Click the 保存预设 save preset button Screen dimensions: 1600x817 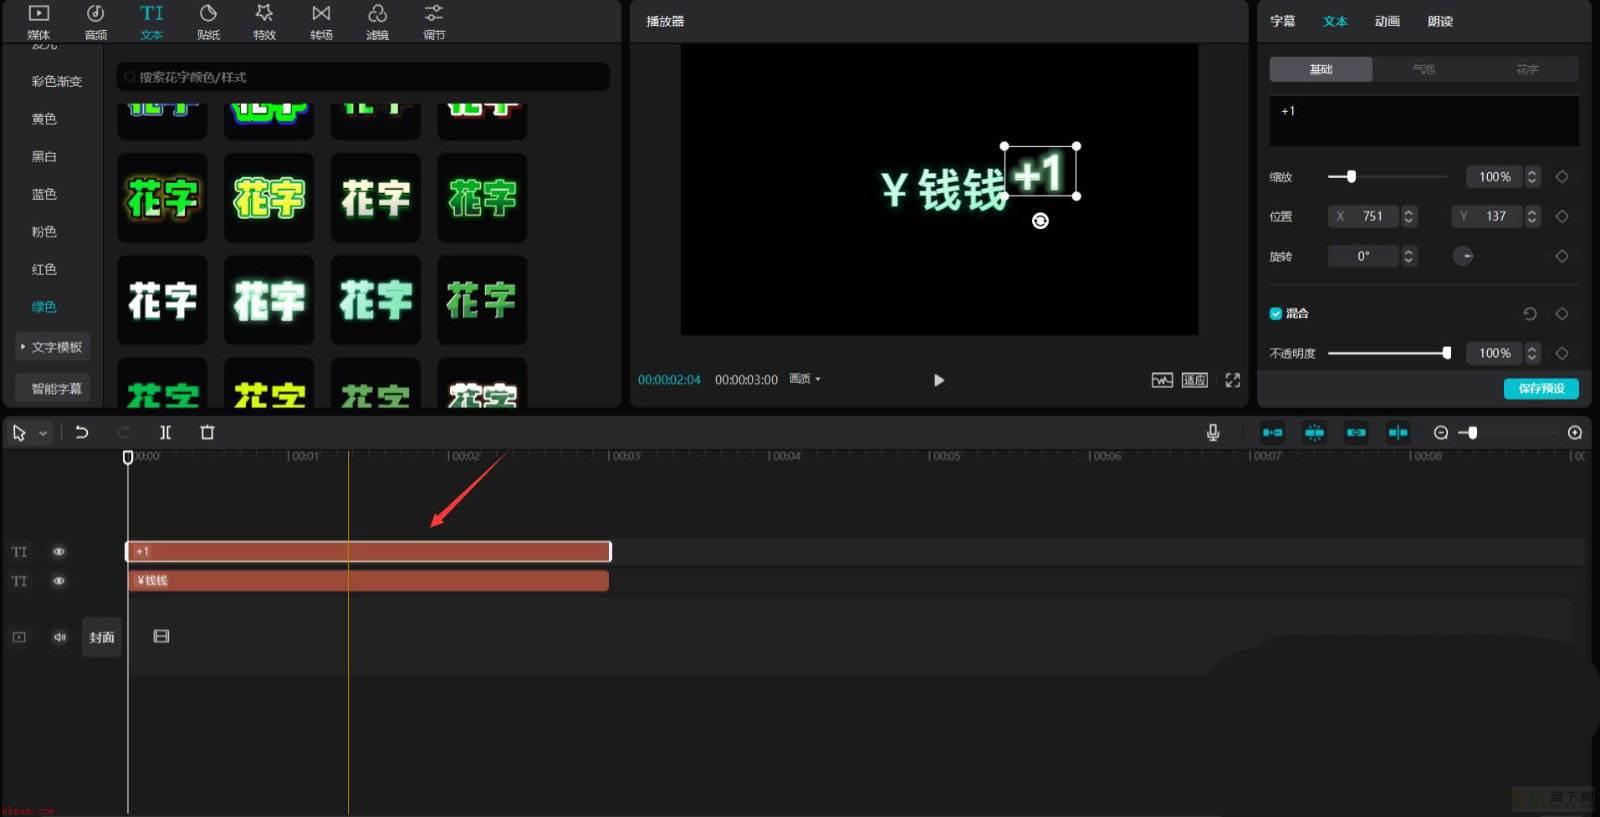click(x=1541, y=388)
